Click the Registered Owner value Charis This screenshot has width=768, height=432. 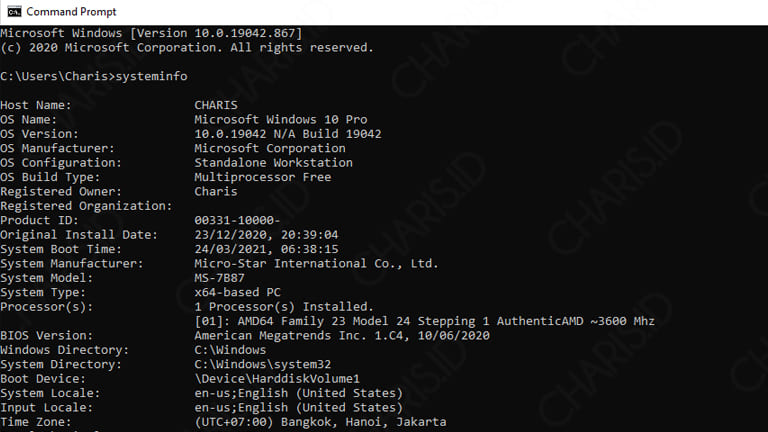tap(216, 192)
